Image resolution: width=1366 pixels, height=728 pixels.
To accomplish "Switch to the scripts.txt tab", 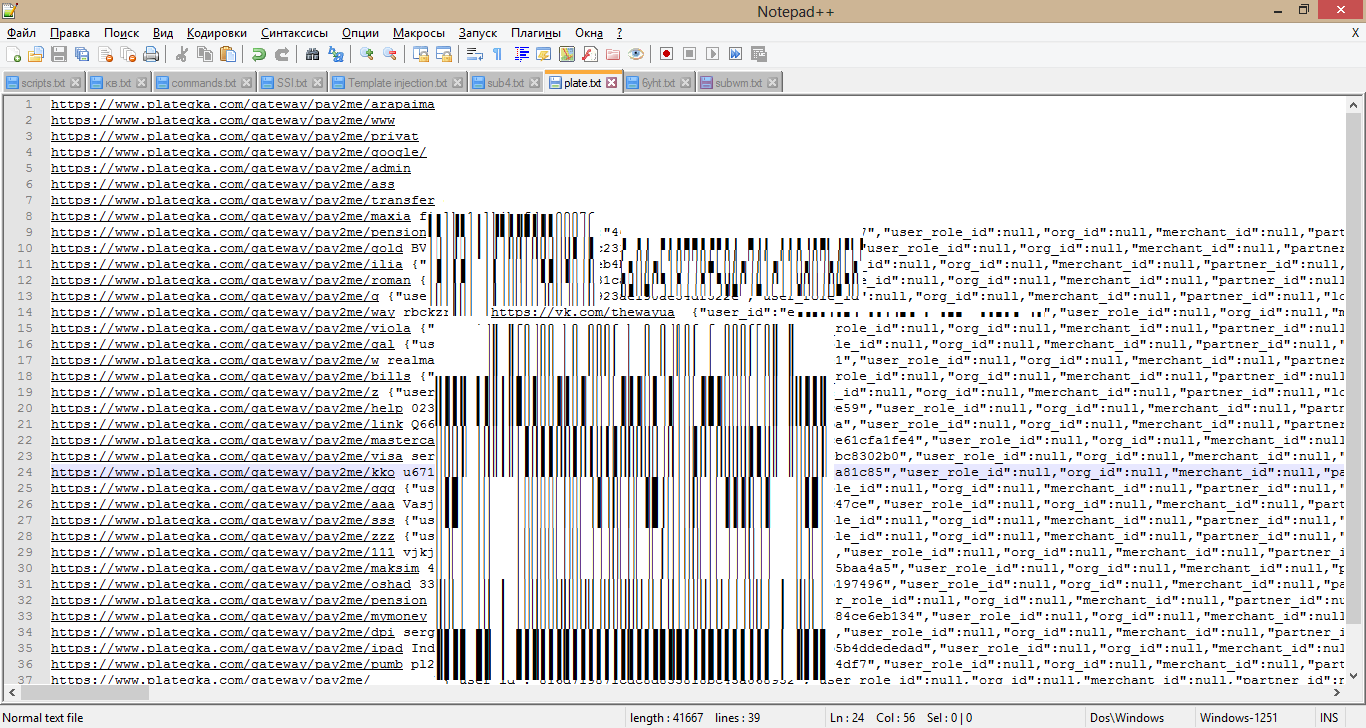I will [x=42, y=83].
